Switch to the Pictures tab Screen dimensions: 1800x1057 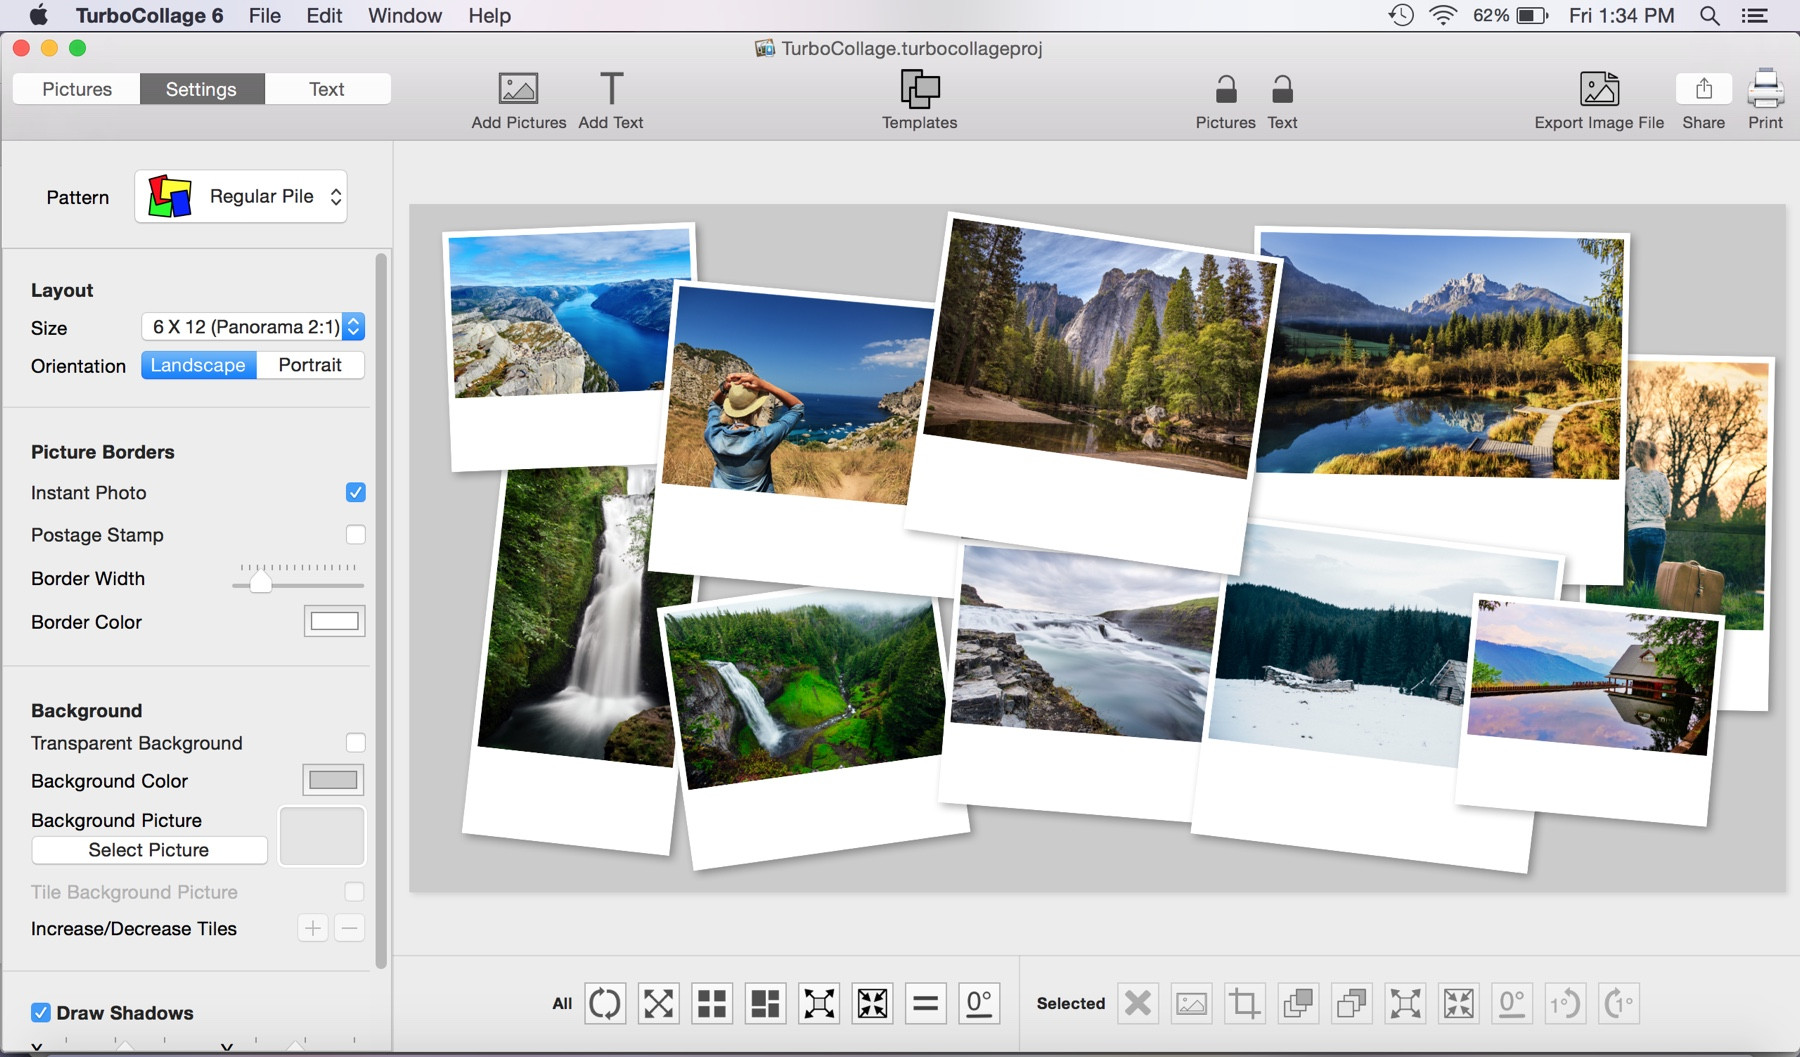77,89
